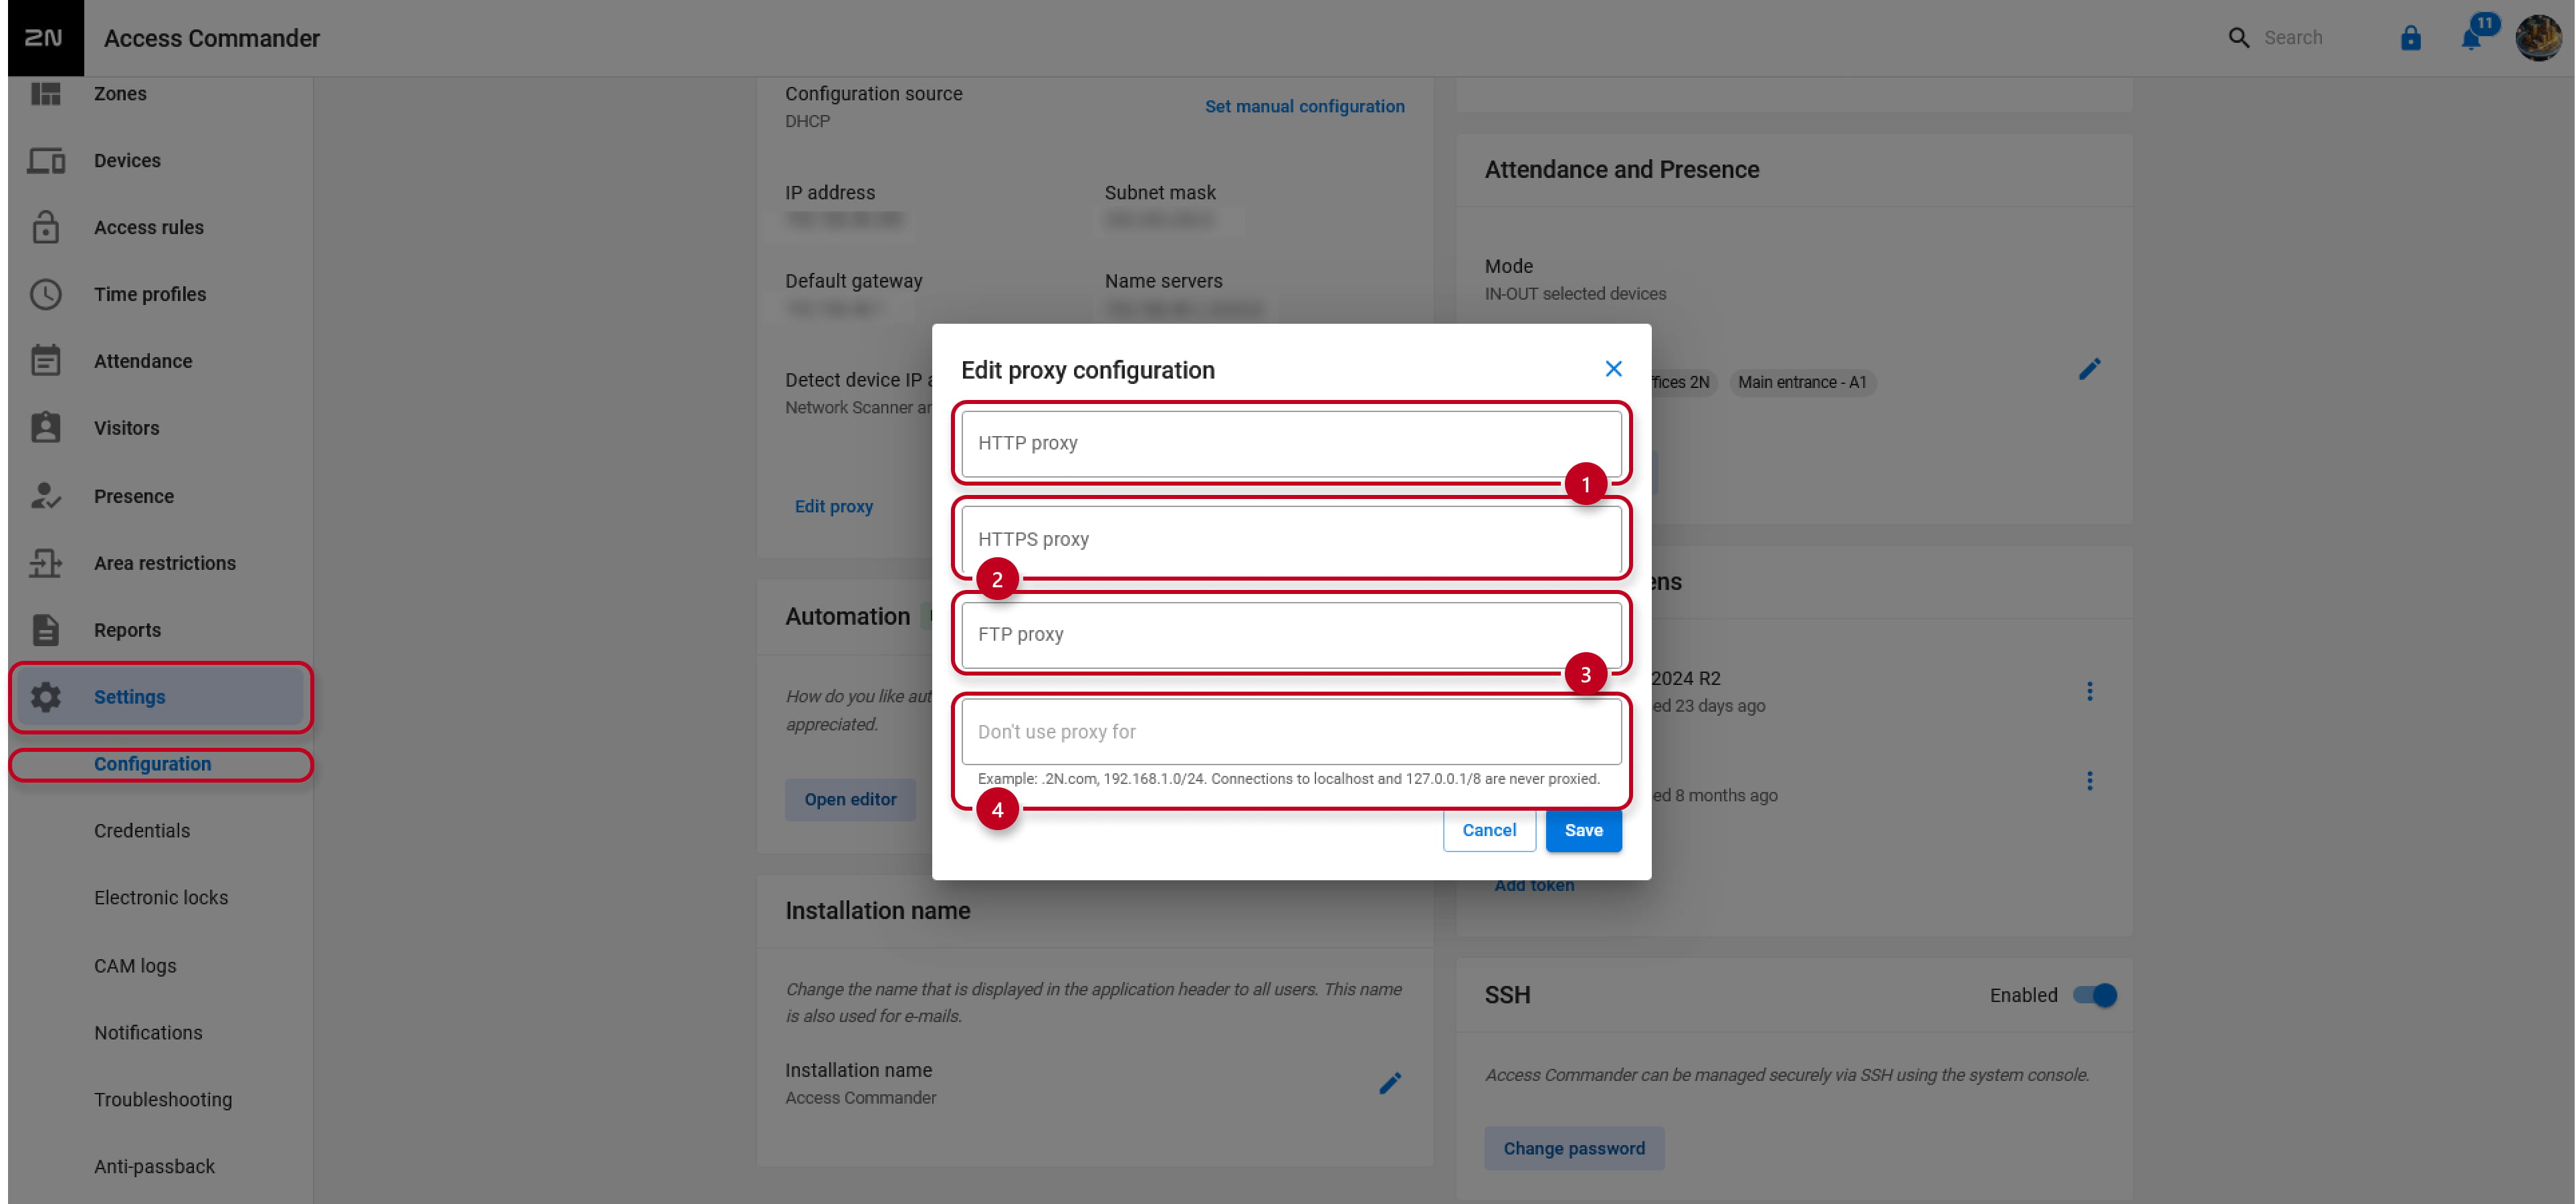This screenshot has height=1204, width=2576.
Task: Open the Devices menu item
Action: click(127, 160)
